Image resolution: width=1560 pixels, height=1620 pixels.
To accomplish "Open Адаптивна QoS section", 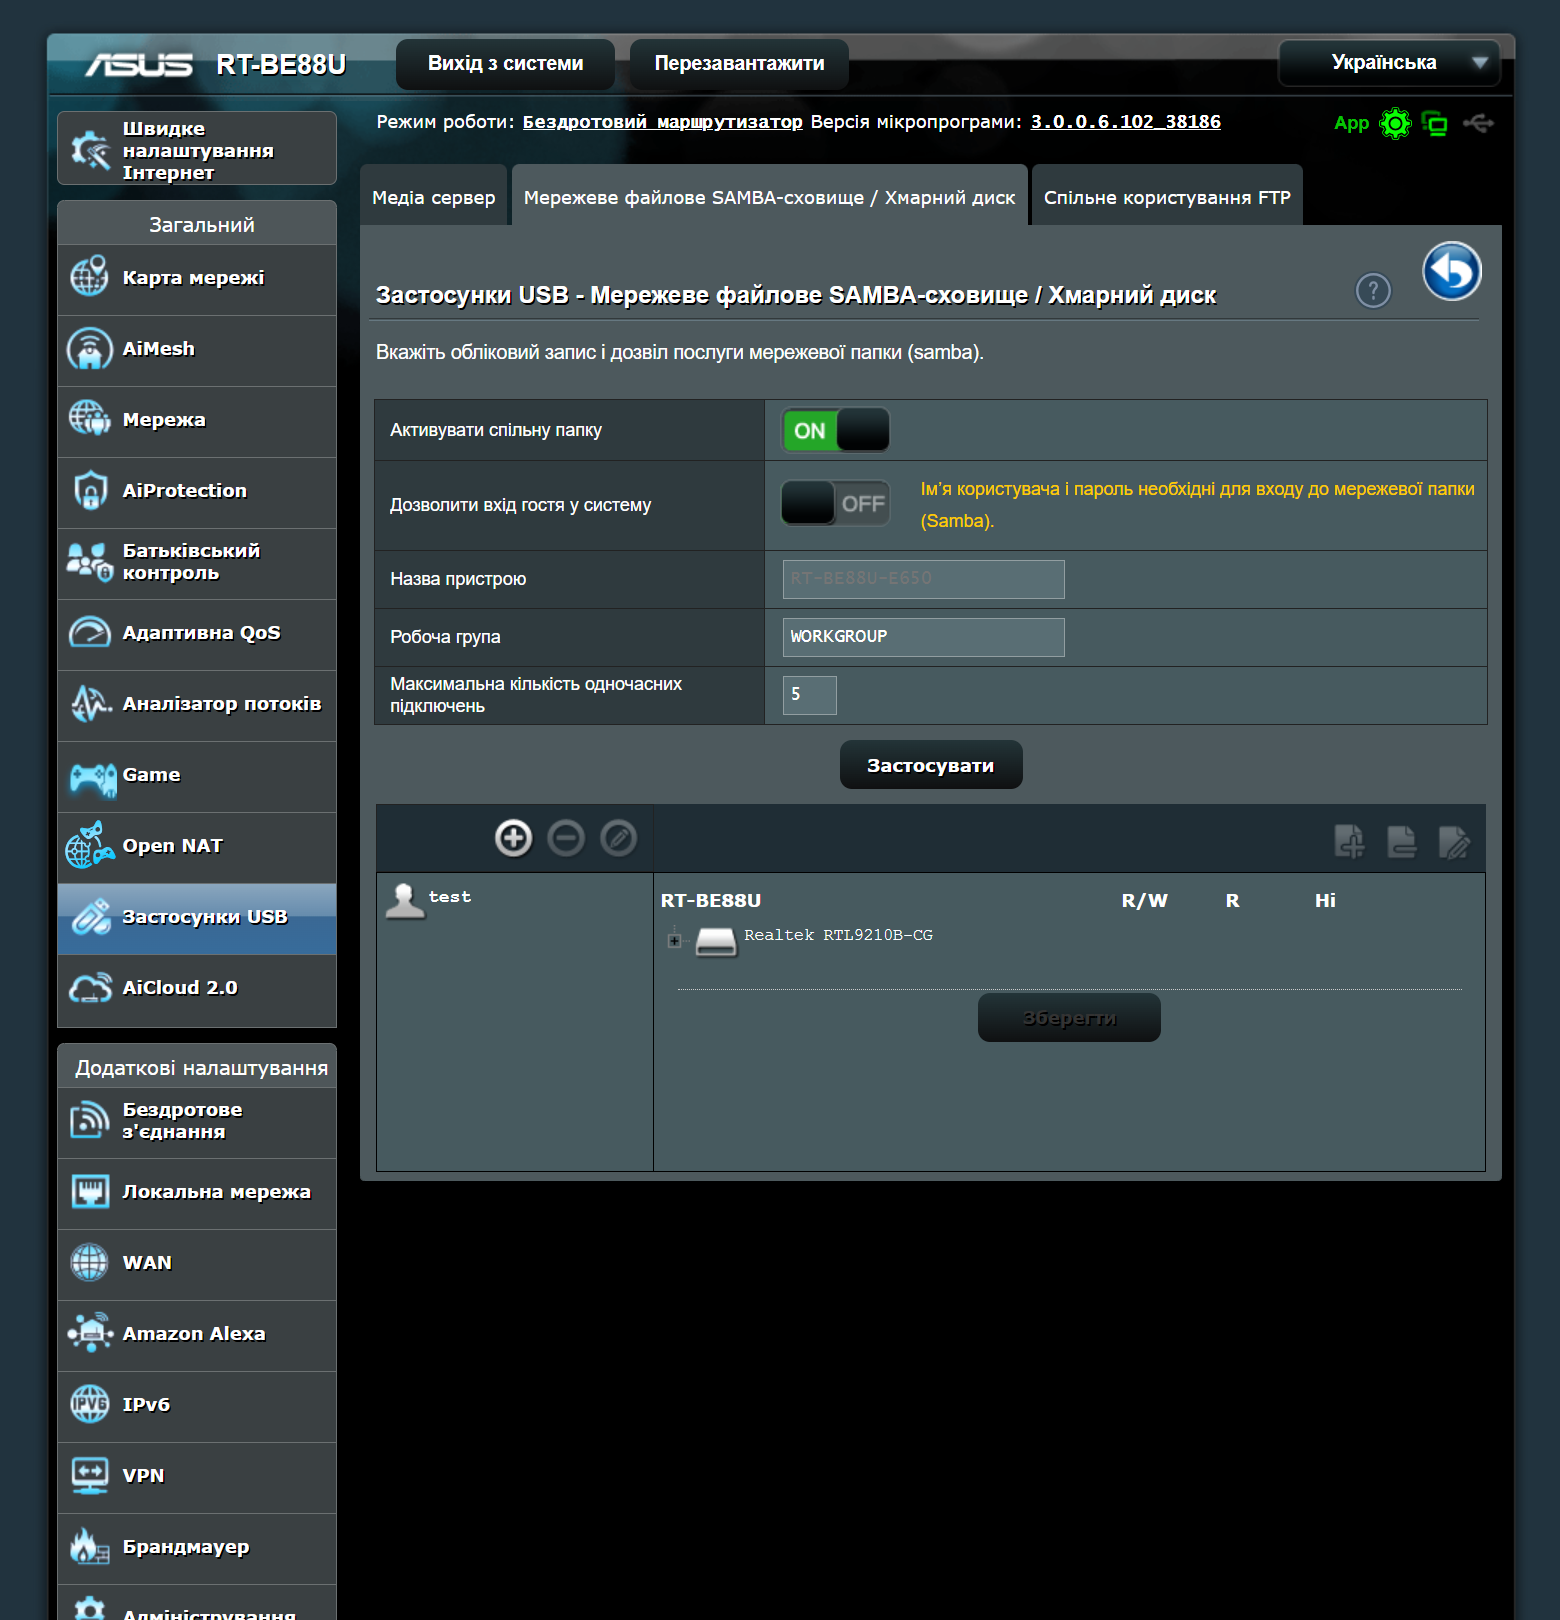I will coord(197,634).
